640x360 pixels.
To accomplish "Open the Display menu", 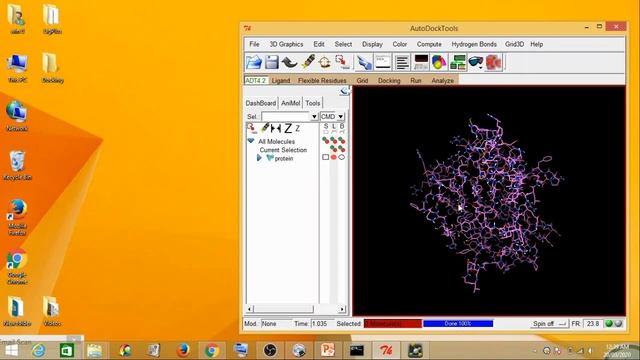I will point(372,44).
